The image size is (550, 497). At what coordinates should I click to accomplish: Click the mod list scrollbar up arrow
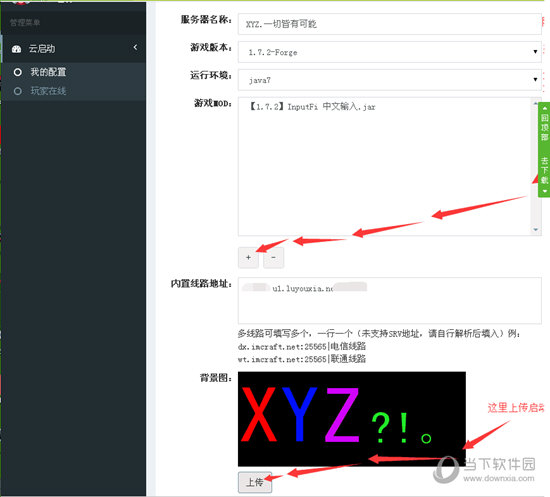[x=536, y=103]
